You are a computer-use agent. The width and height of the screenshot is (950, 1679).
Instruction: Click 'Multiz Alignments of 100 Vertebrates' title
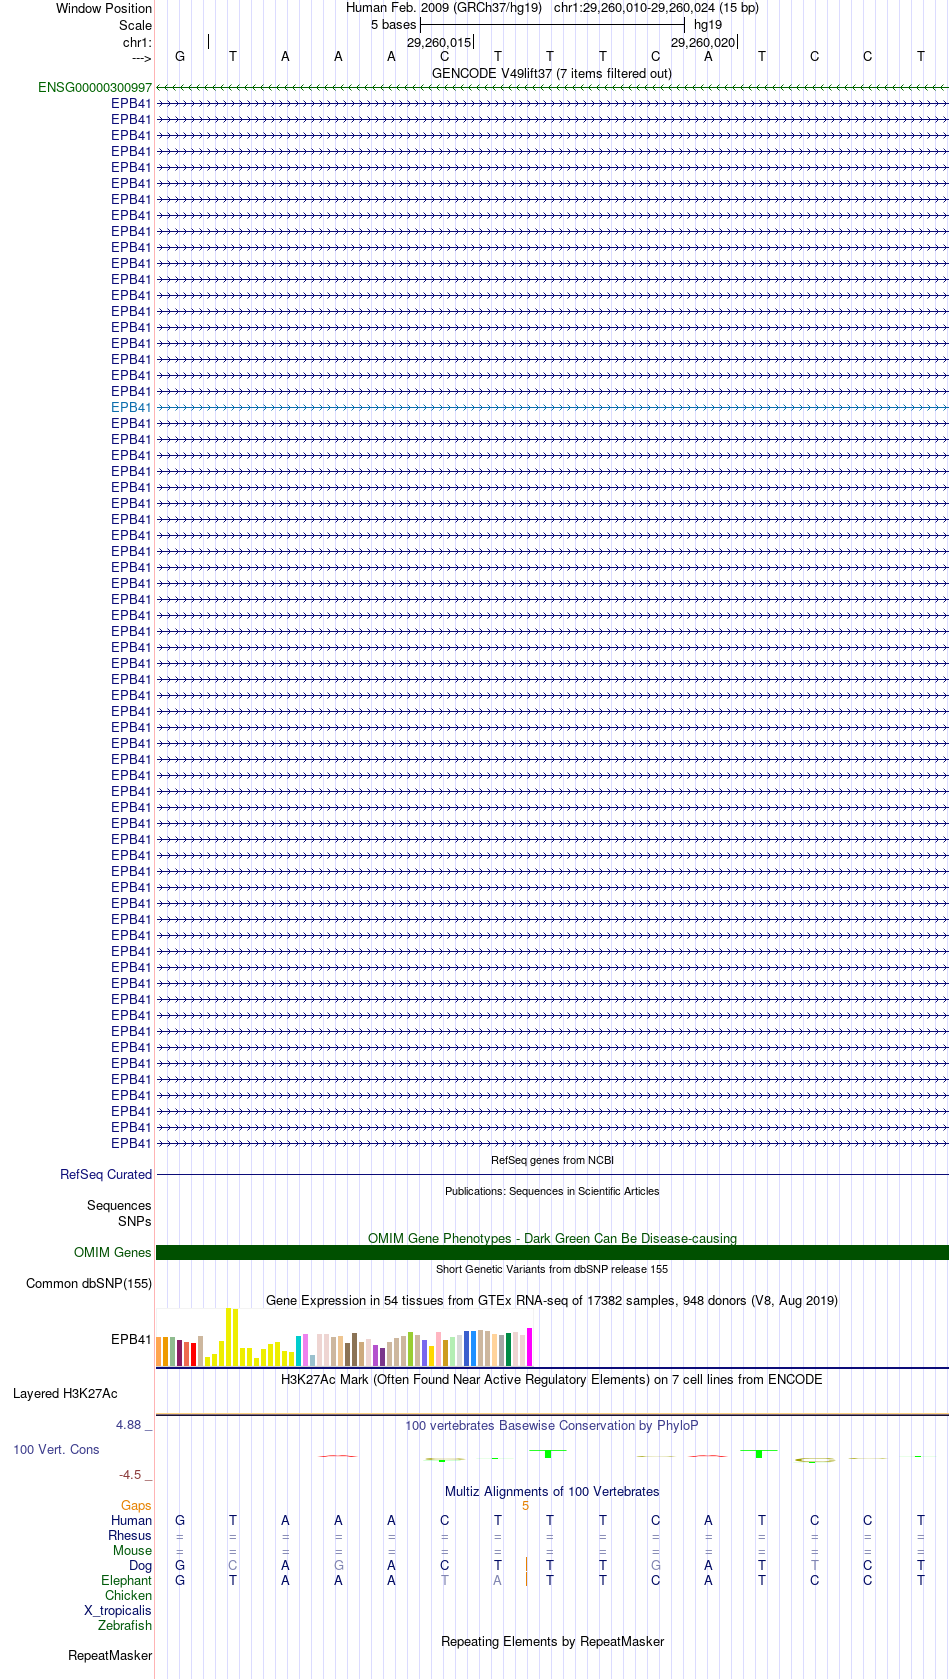pos(552,1492)
